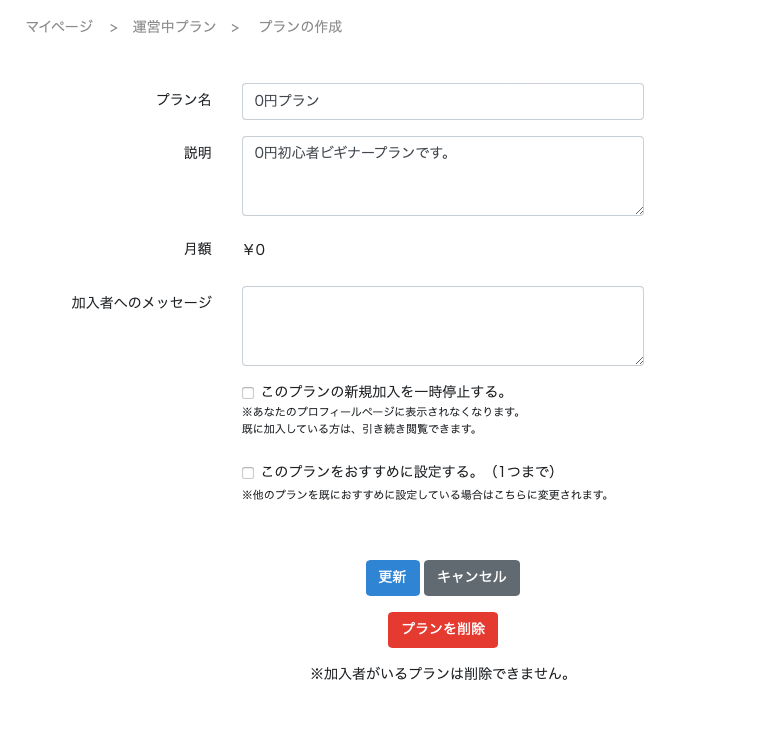Viewport: 758px width, 751px height.
Task: Click the ¥0 monthly amount value
Action: (x=254, y=250)
